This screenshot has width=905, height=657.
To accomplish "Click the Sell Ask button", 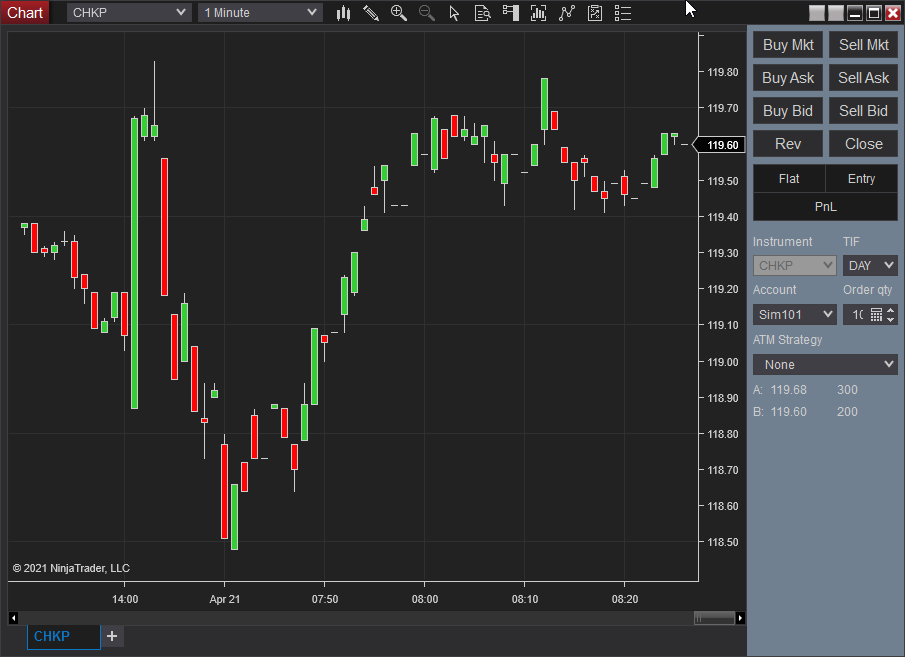I will pyautogui.click(x=863, y=78).
